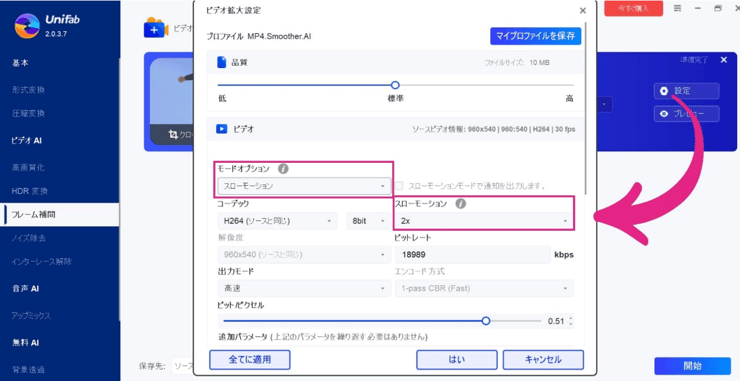Click the quality slider handle
This screenshot has width=740, height=381.
click(x=395, y=85)
